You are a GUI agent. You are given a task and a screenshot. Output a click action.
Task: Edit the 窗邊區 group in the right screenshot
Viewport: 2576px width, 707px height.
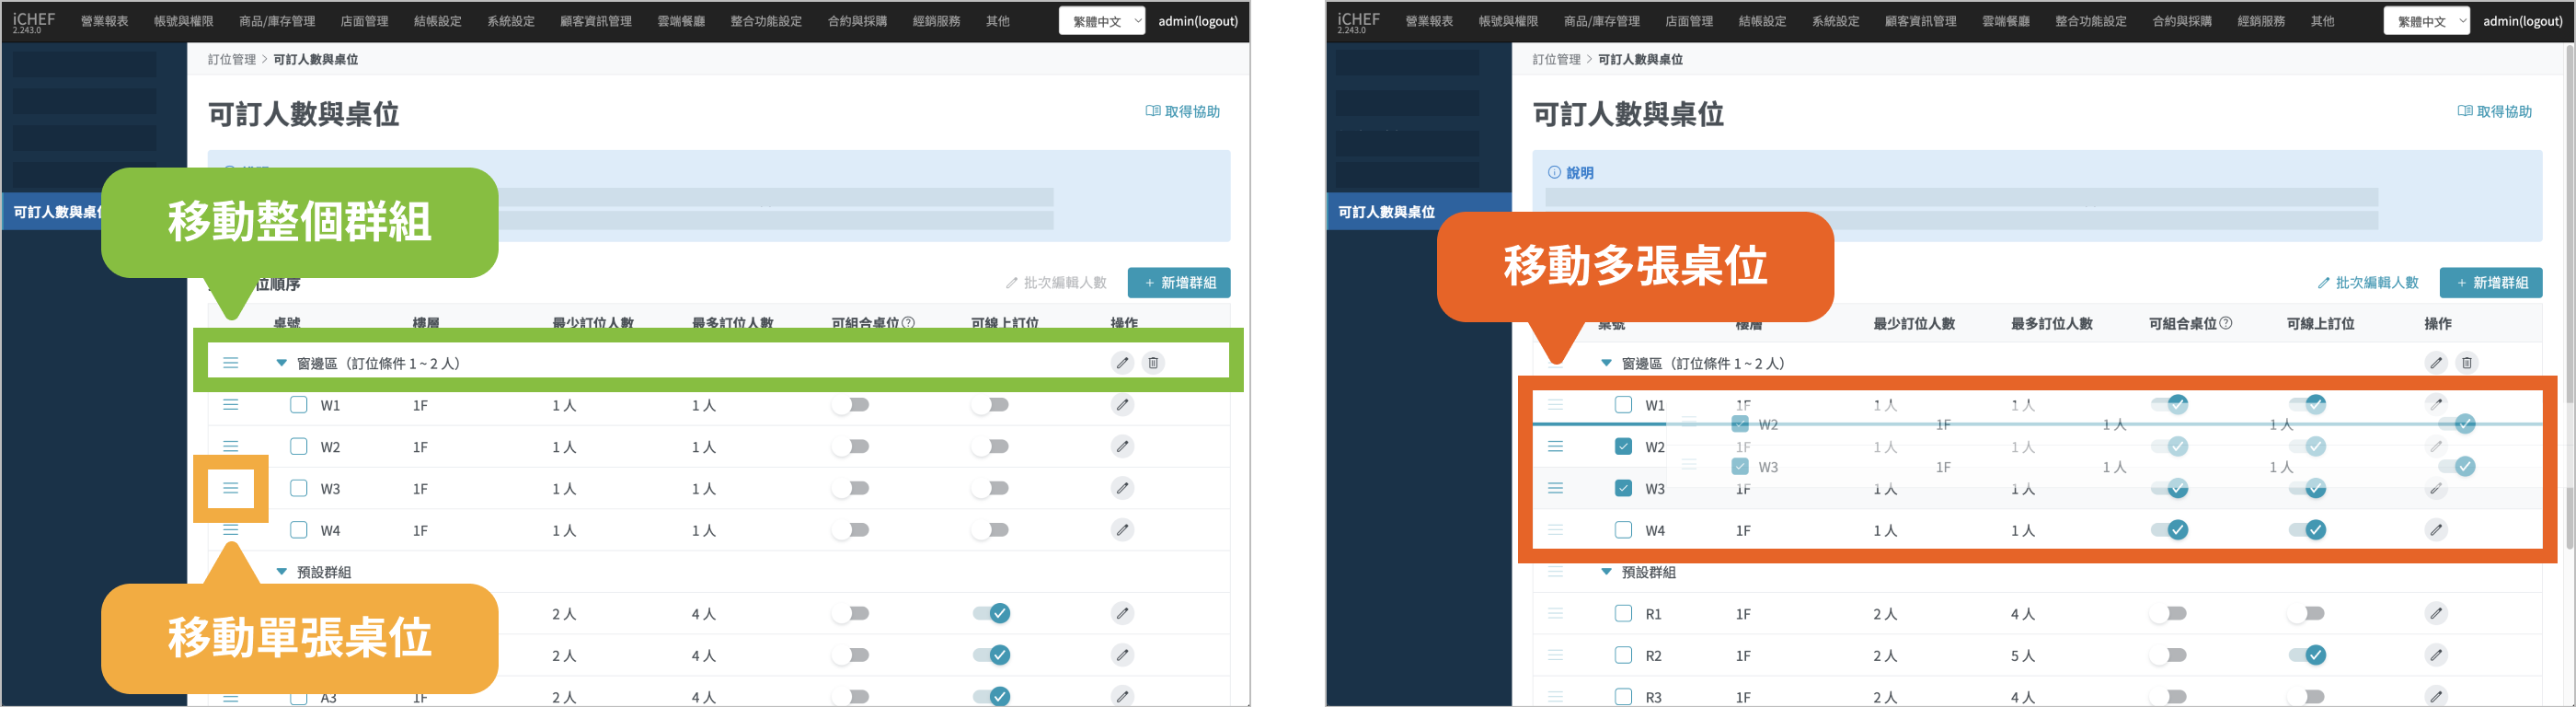click(x=2436, y=363)
